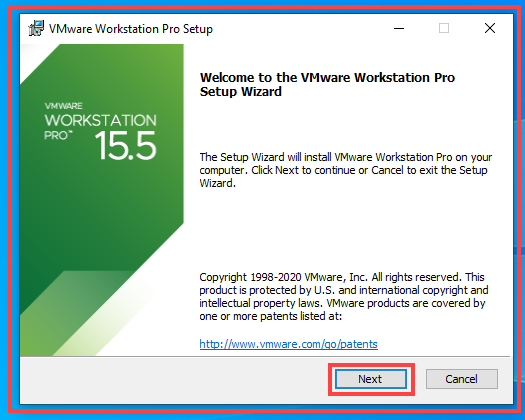
Task: Open the vmware.com/go/patents link
Action: (x=288, y=344)
